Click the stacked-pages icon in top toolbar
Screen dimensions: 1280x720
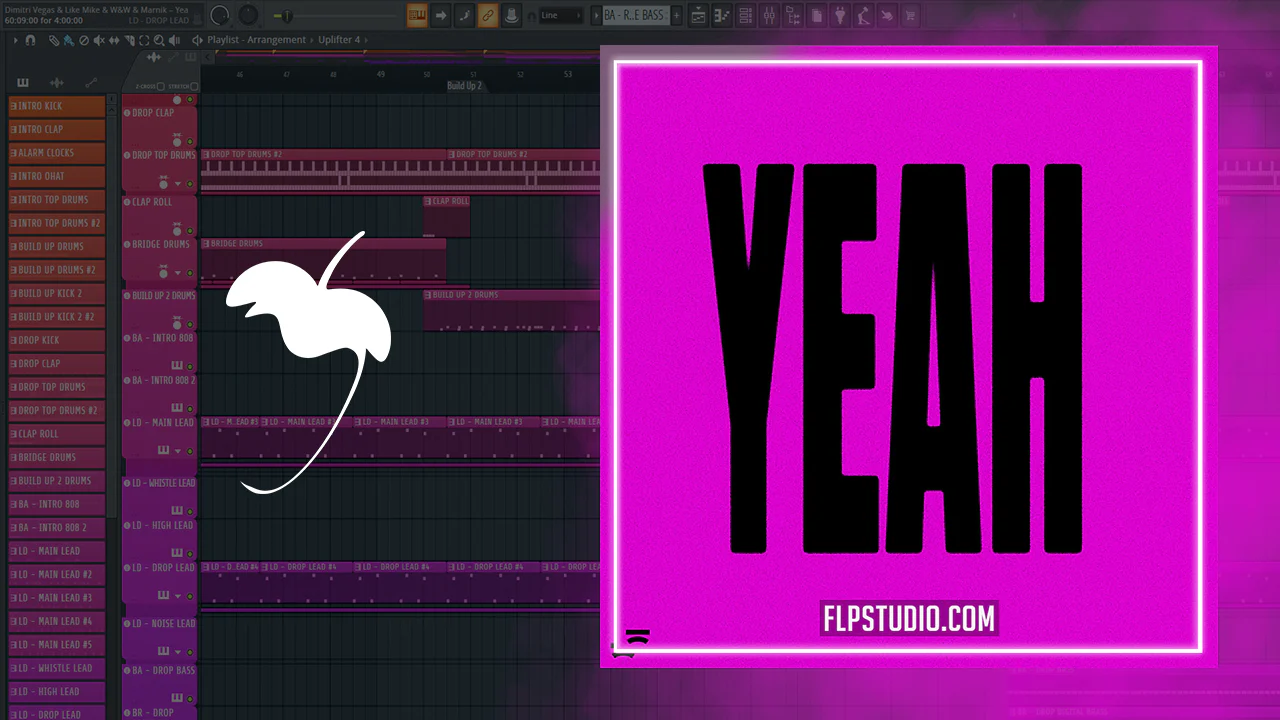(x=816, y=15)
